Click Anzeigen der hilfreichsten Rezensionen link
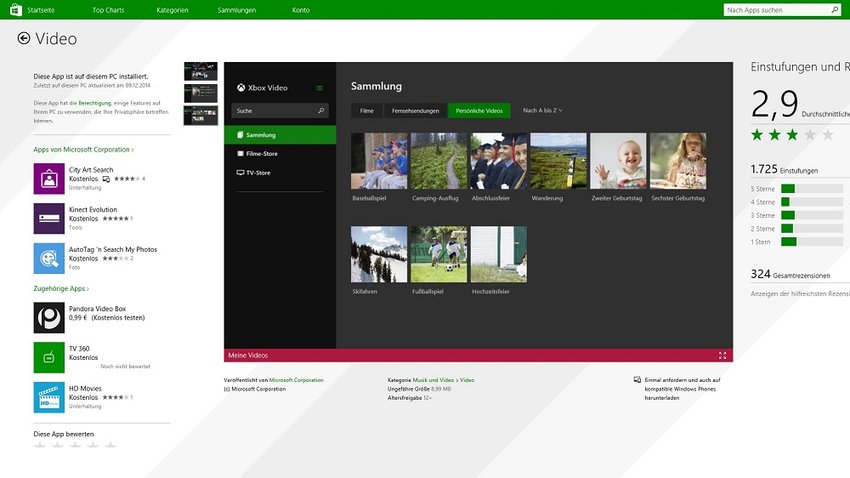Viewport: 850px width, 478px height. pyautogui.click(x=800, y=294)
